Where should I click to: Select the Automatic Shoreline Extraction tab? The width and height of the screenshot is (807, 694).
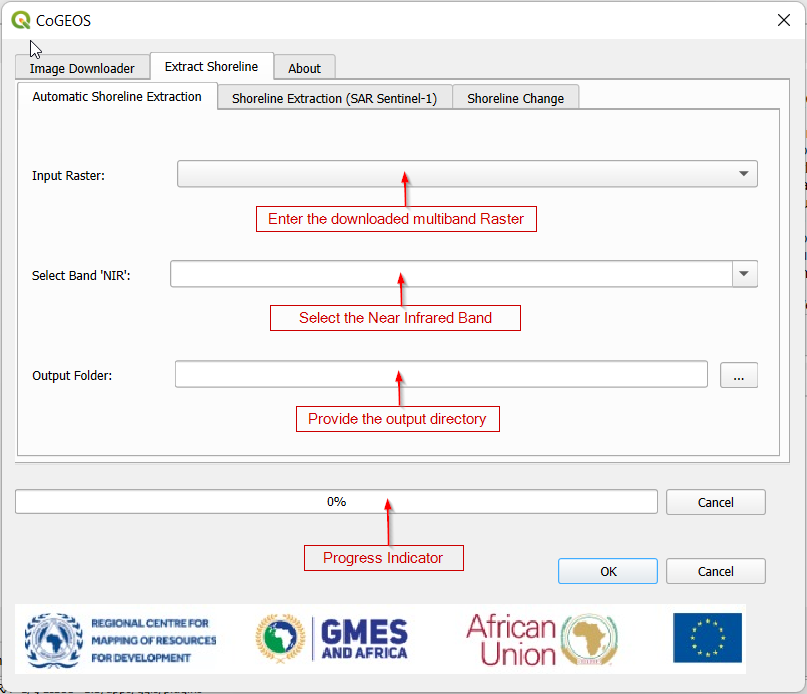click(117, 96)
